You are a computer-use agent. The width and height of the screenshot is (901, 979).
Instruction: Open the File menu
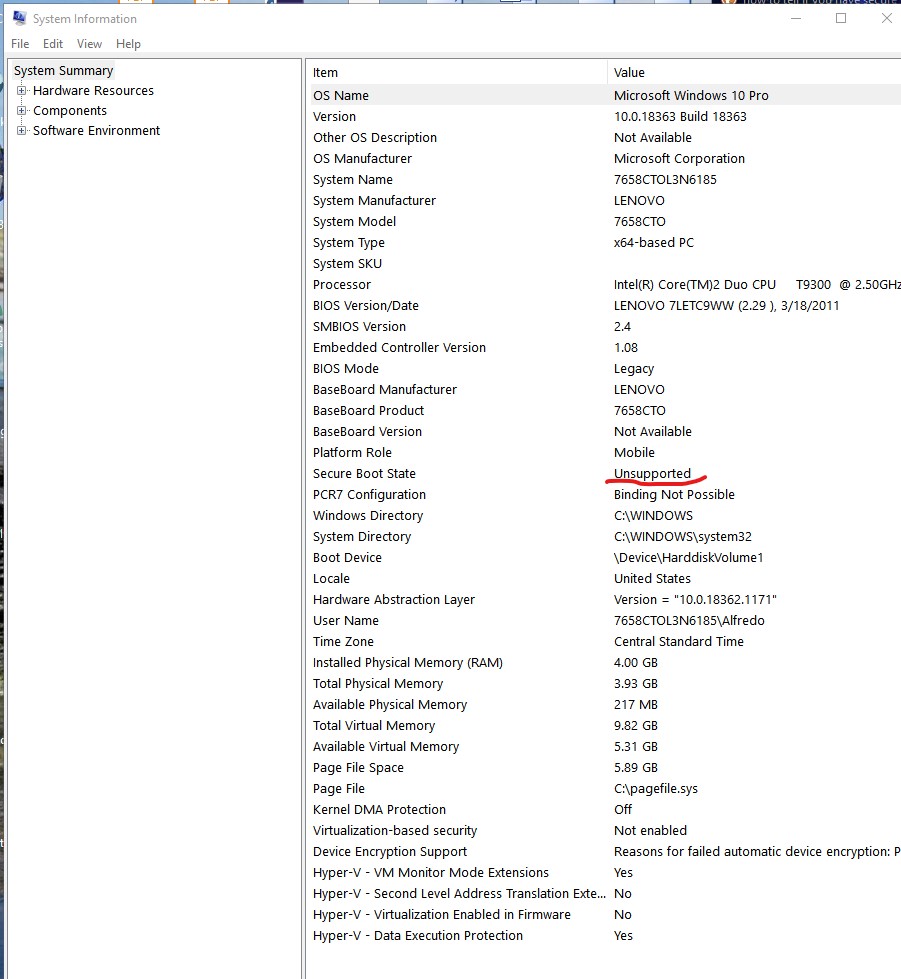tap(20, 44)
